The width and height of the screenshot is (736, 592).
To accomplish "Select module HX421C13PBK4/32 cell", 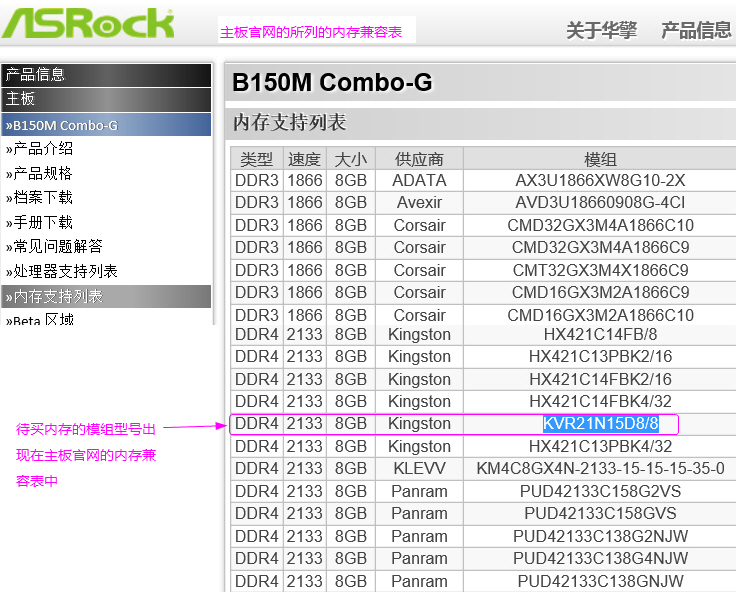I will coord(600,446).
